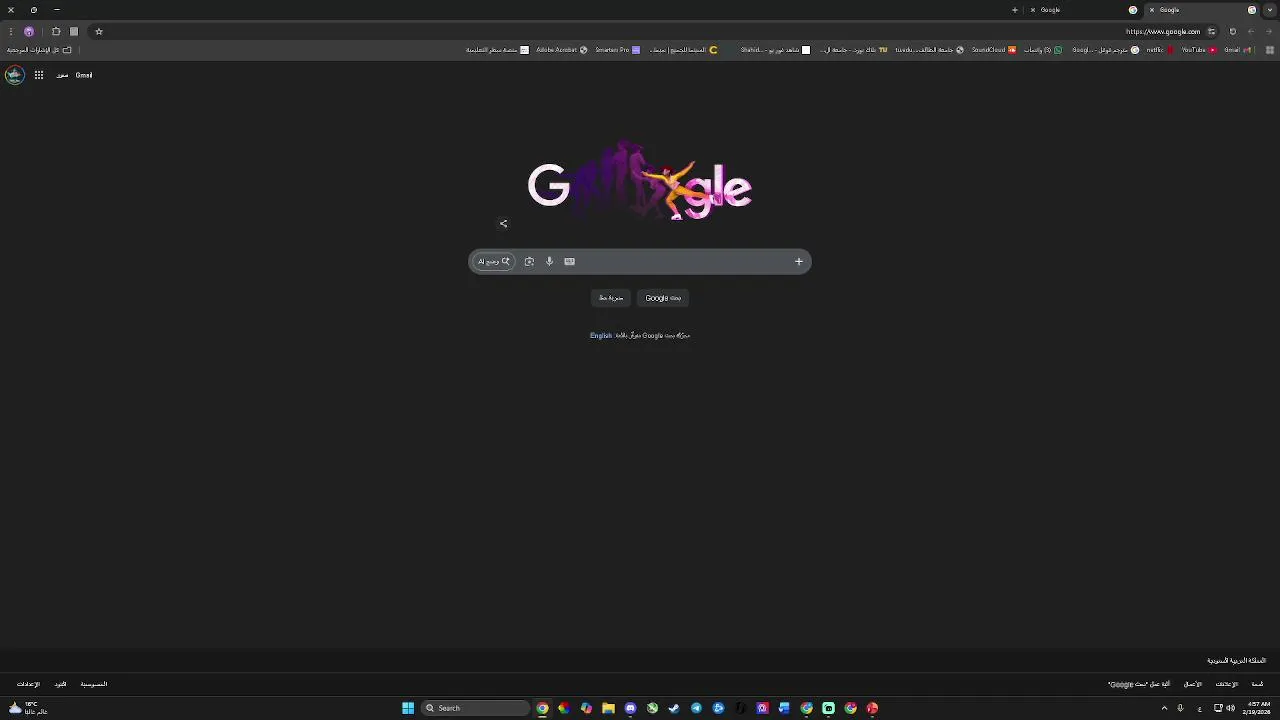This screenshot has height=720, width=1280.
Task: Open the Shahid bookmark
Action: pyautogui.click(x=775, y=50)
